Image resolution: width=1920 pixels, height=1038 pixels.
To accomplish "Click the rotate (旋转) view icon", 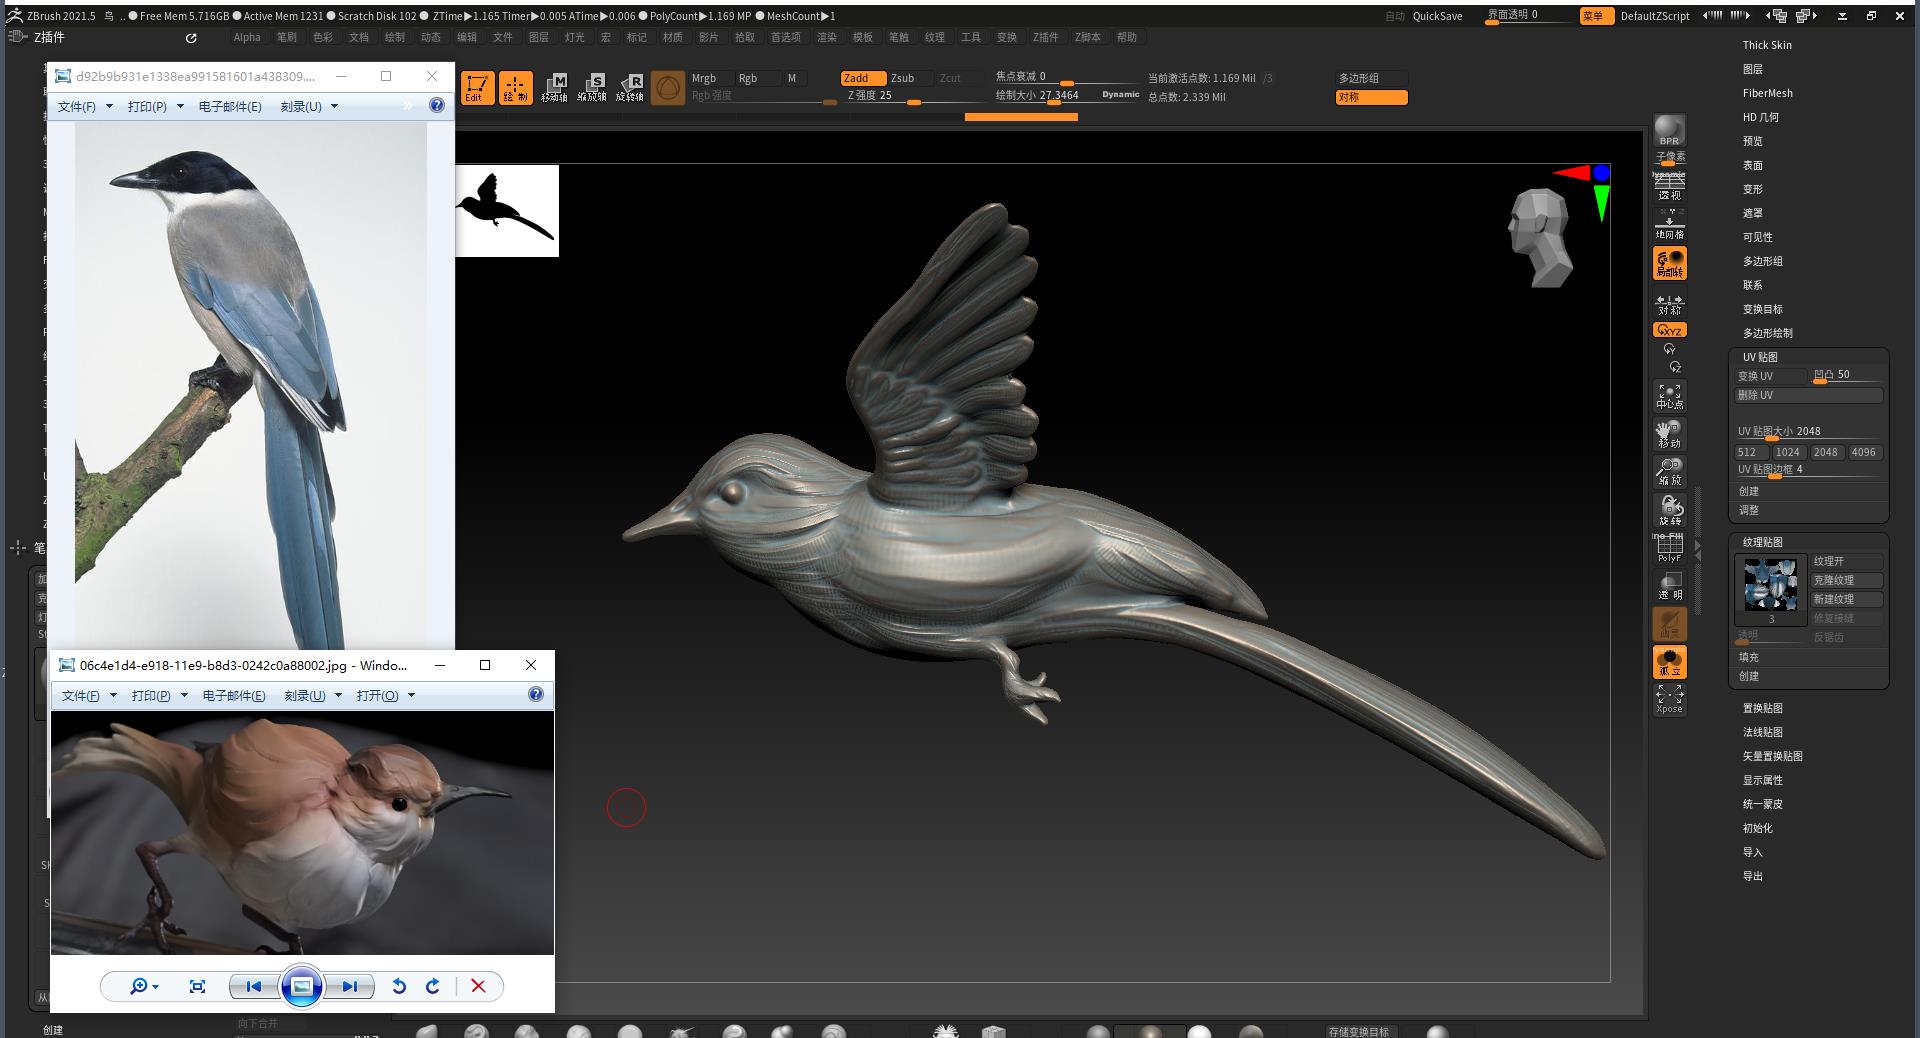I will 1669,510.
